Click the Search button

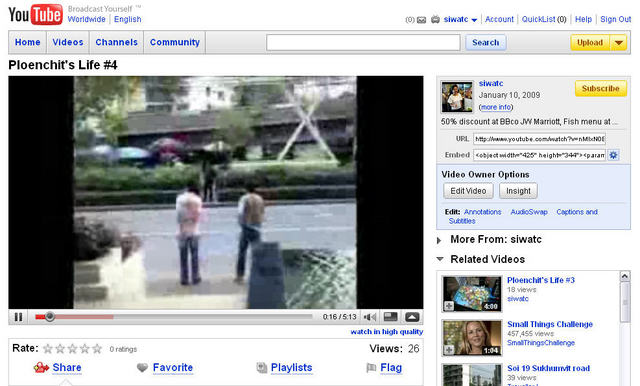pos(486,42)
